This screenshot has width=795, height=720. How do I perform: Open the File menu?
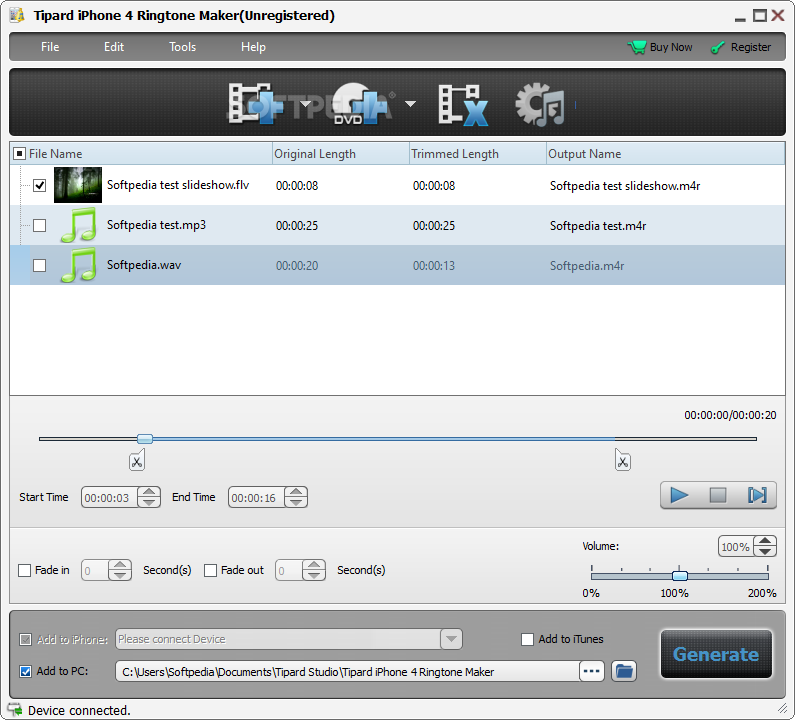pos(50,47)
